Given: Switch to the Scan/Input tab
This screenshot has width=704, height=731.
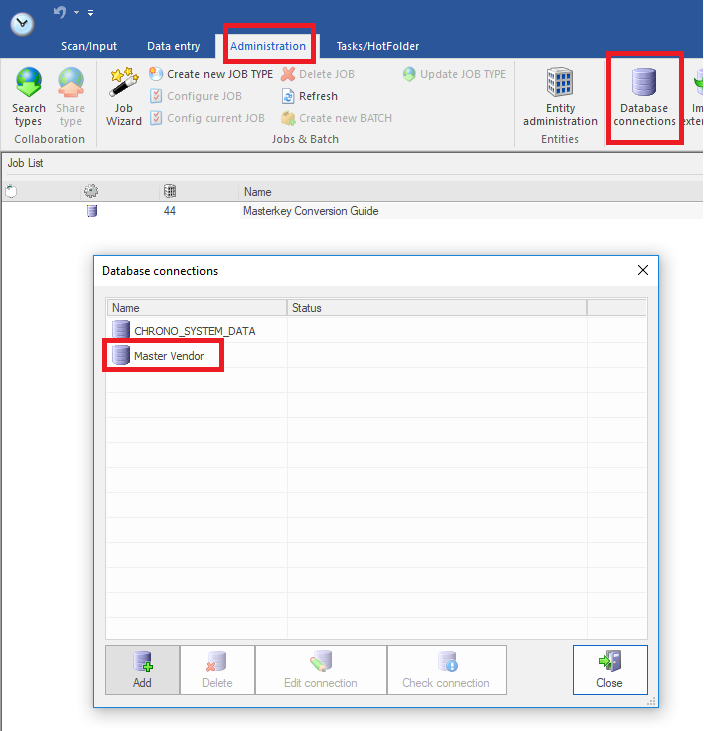Looking at the screenshot, I should [89, 46].
